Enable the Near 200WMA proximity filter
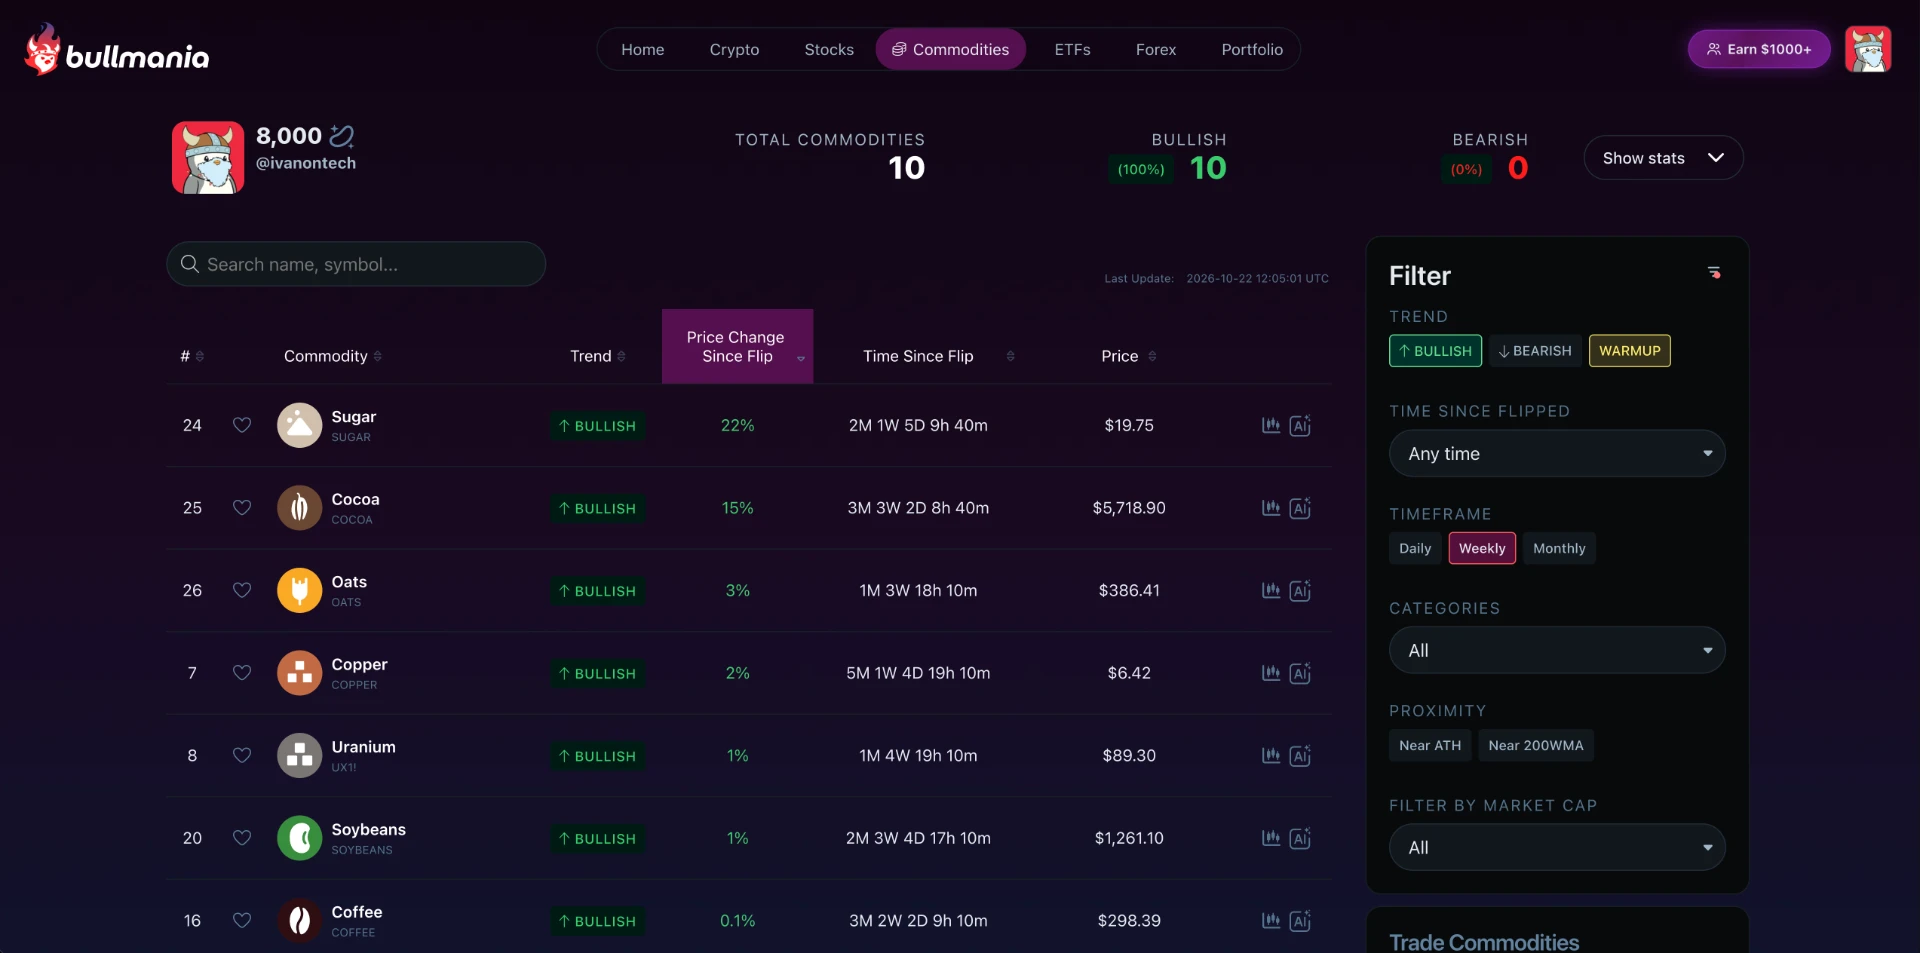 click(x=1536, y=745)
